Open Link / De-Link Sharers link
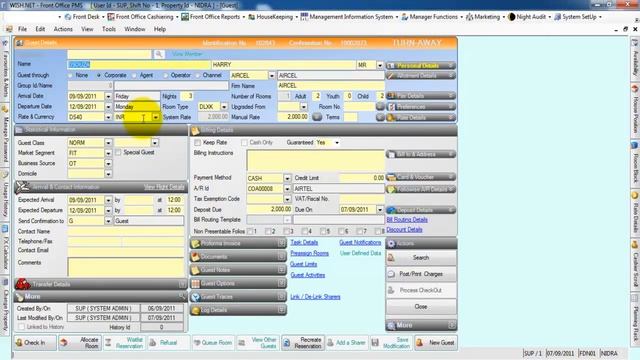 [315, 297]
